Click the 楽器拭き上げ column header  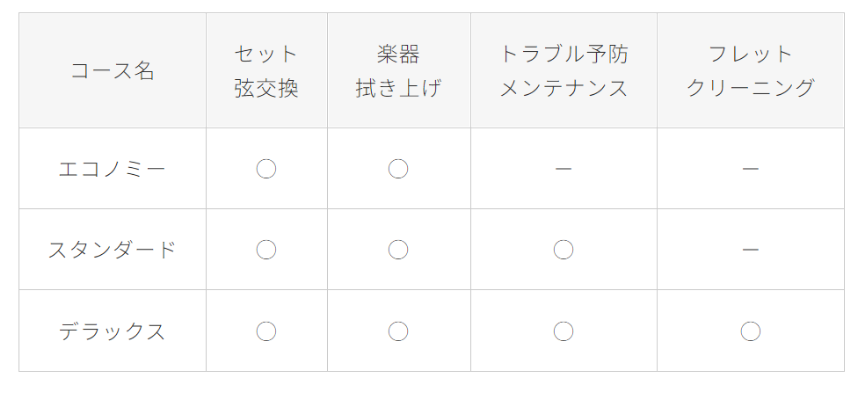pos(398,71)
